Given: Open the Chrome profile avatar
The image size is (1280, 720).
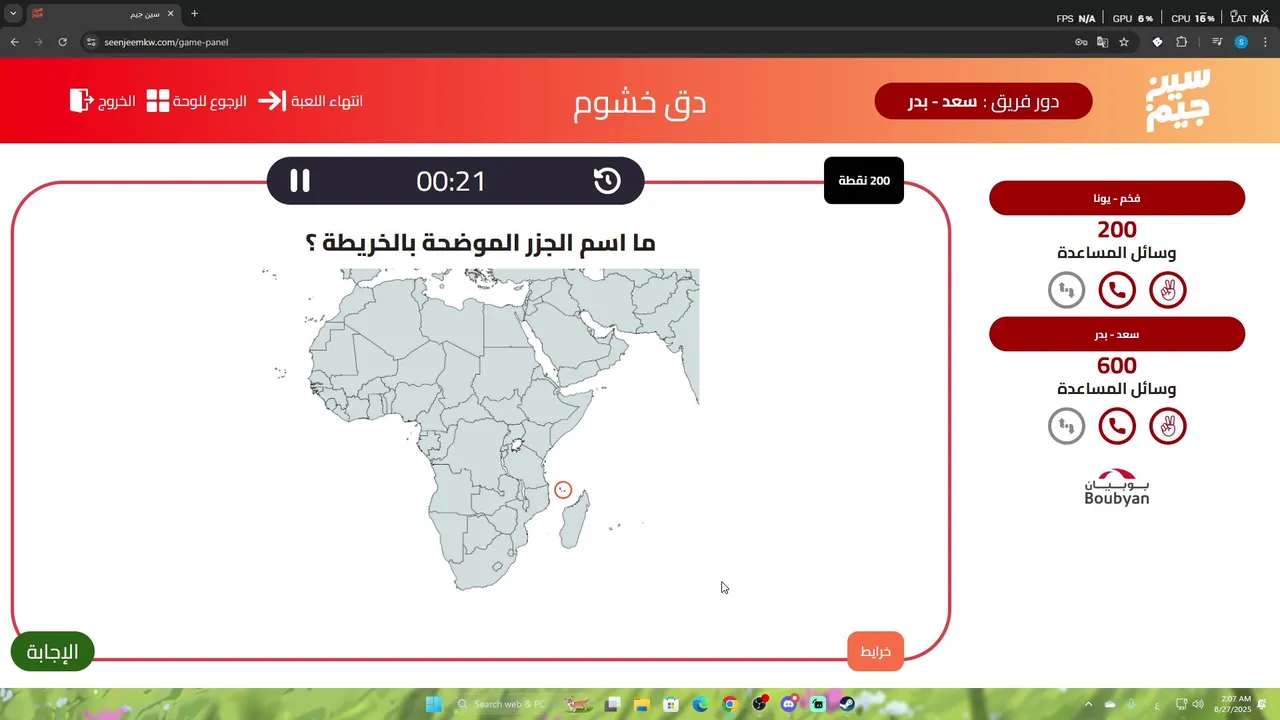Looking at the screenshot, I should 1241,42.
